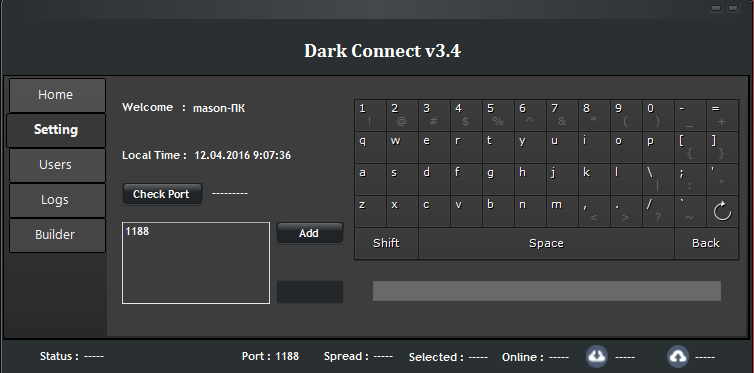Viewport: 754px width, 373px height.
Task: Click the refresh arrow key on keyboard
Action: coord(722,211)
